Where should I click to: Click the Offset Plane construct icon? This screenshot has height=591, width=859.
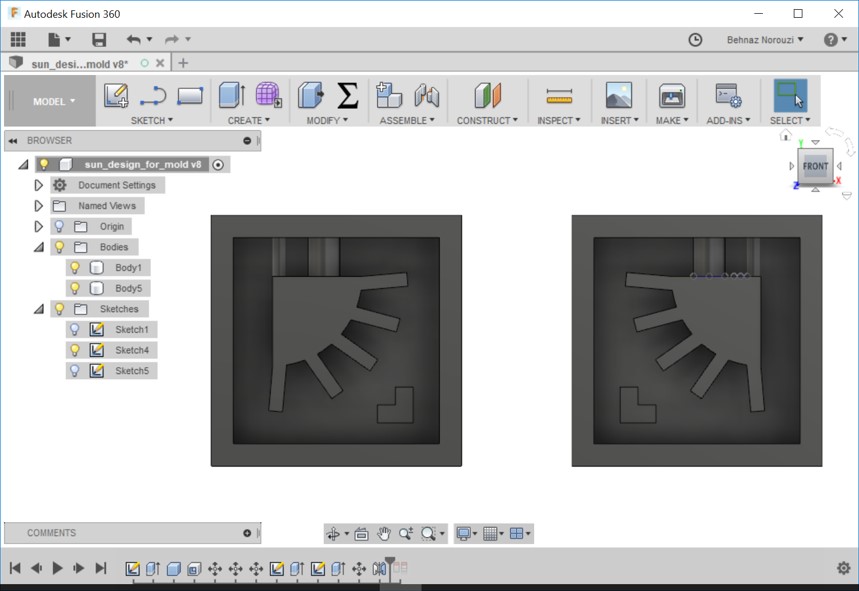(488, 95)
